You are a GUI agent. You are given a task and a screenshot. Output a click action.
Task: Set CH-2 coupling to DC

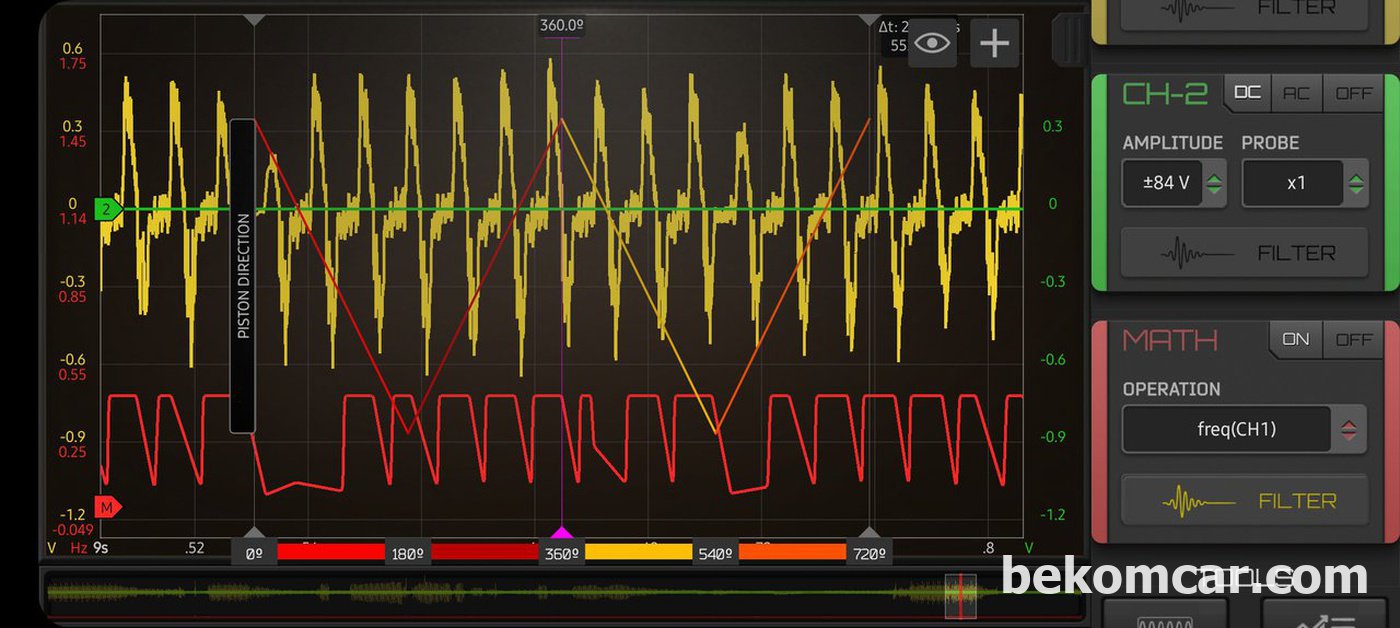(x=1248, y=92)
